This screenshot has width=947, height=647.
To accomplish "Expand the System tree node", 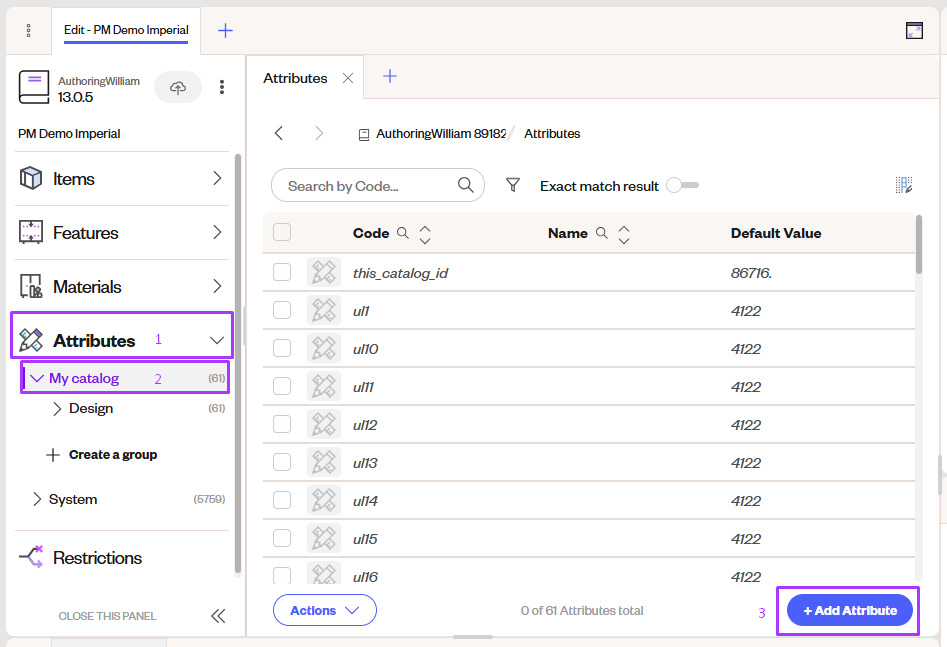I will tap(37, 499).
